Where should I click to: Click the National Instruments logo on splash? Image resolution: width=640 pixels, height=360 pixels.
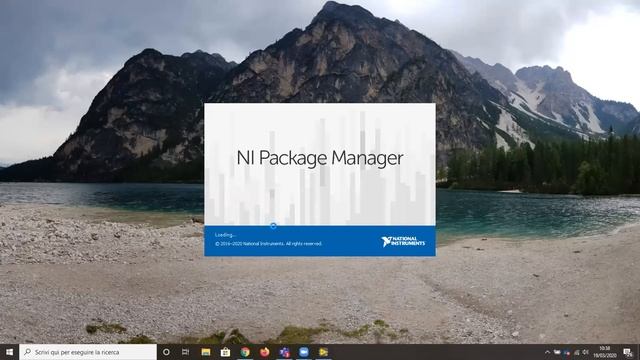pyautogui.click(x=403, y=241)
